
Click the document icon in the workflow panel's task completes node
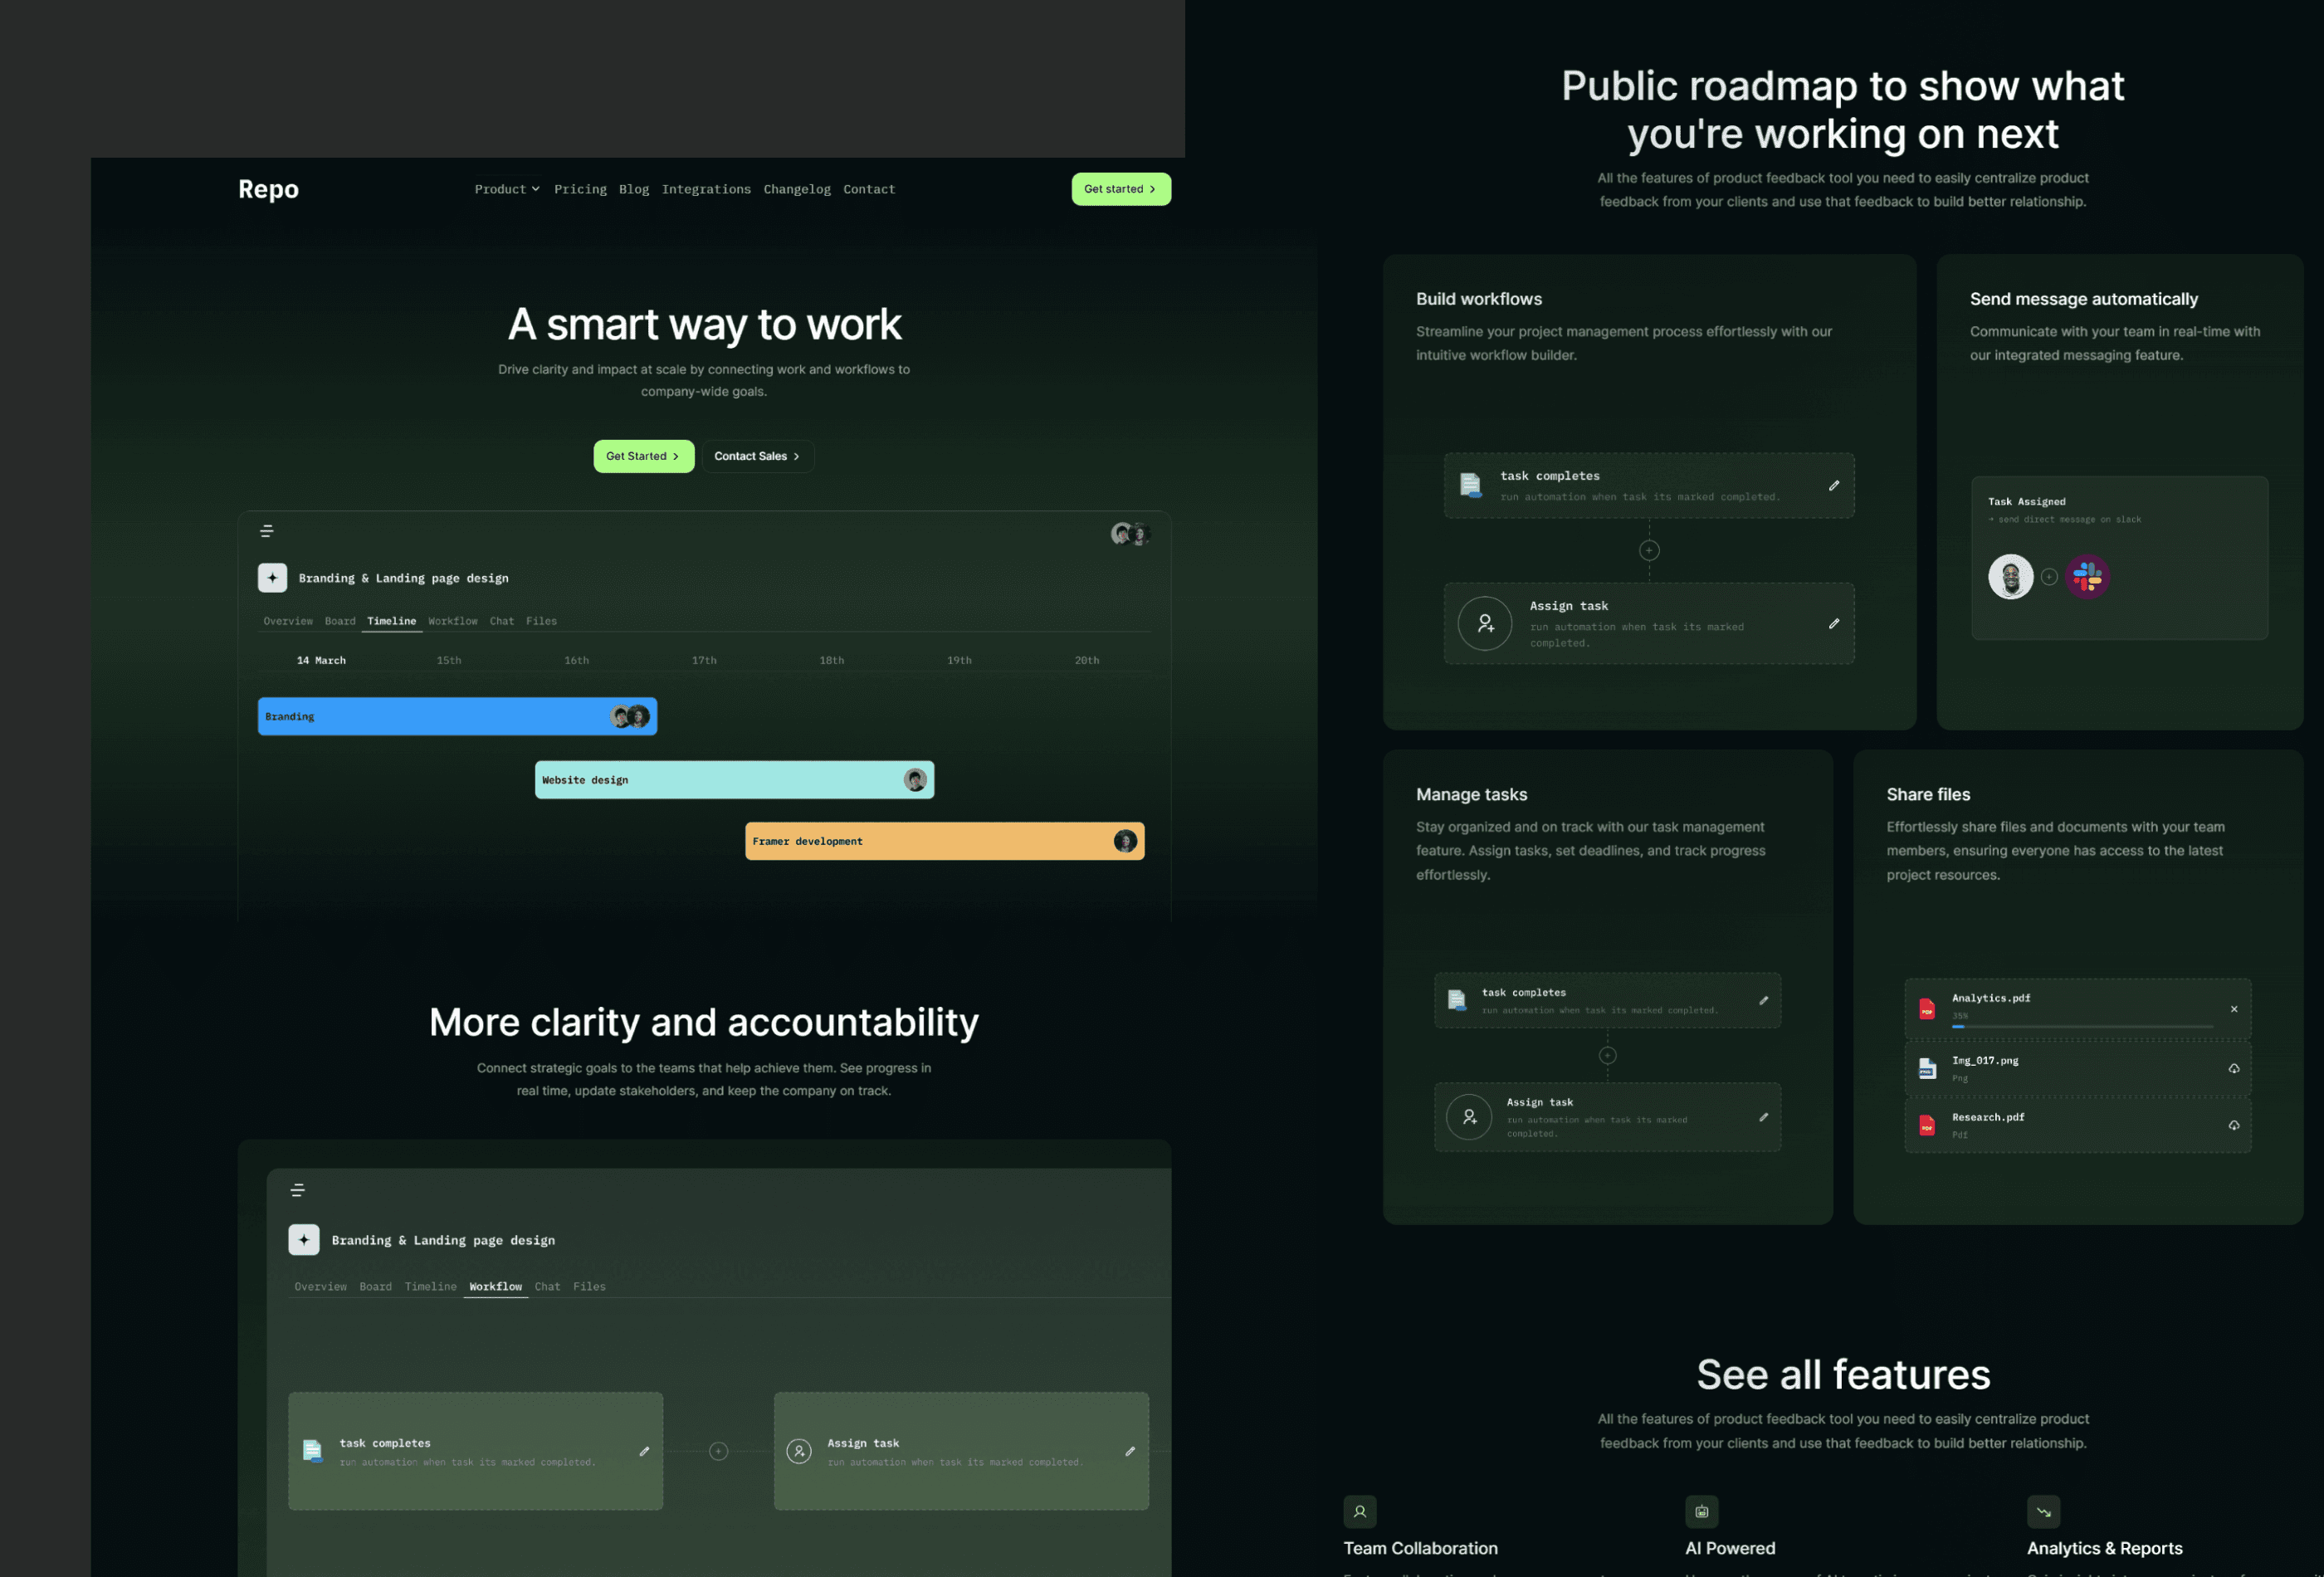coord(313,1451)
